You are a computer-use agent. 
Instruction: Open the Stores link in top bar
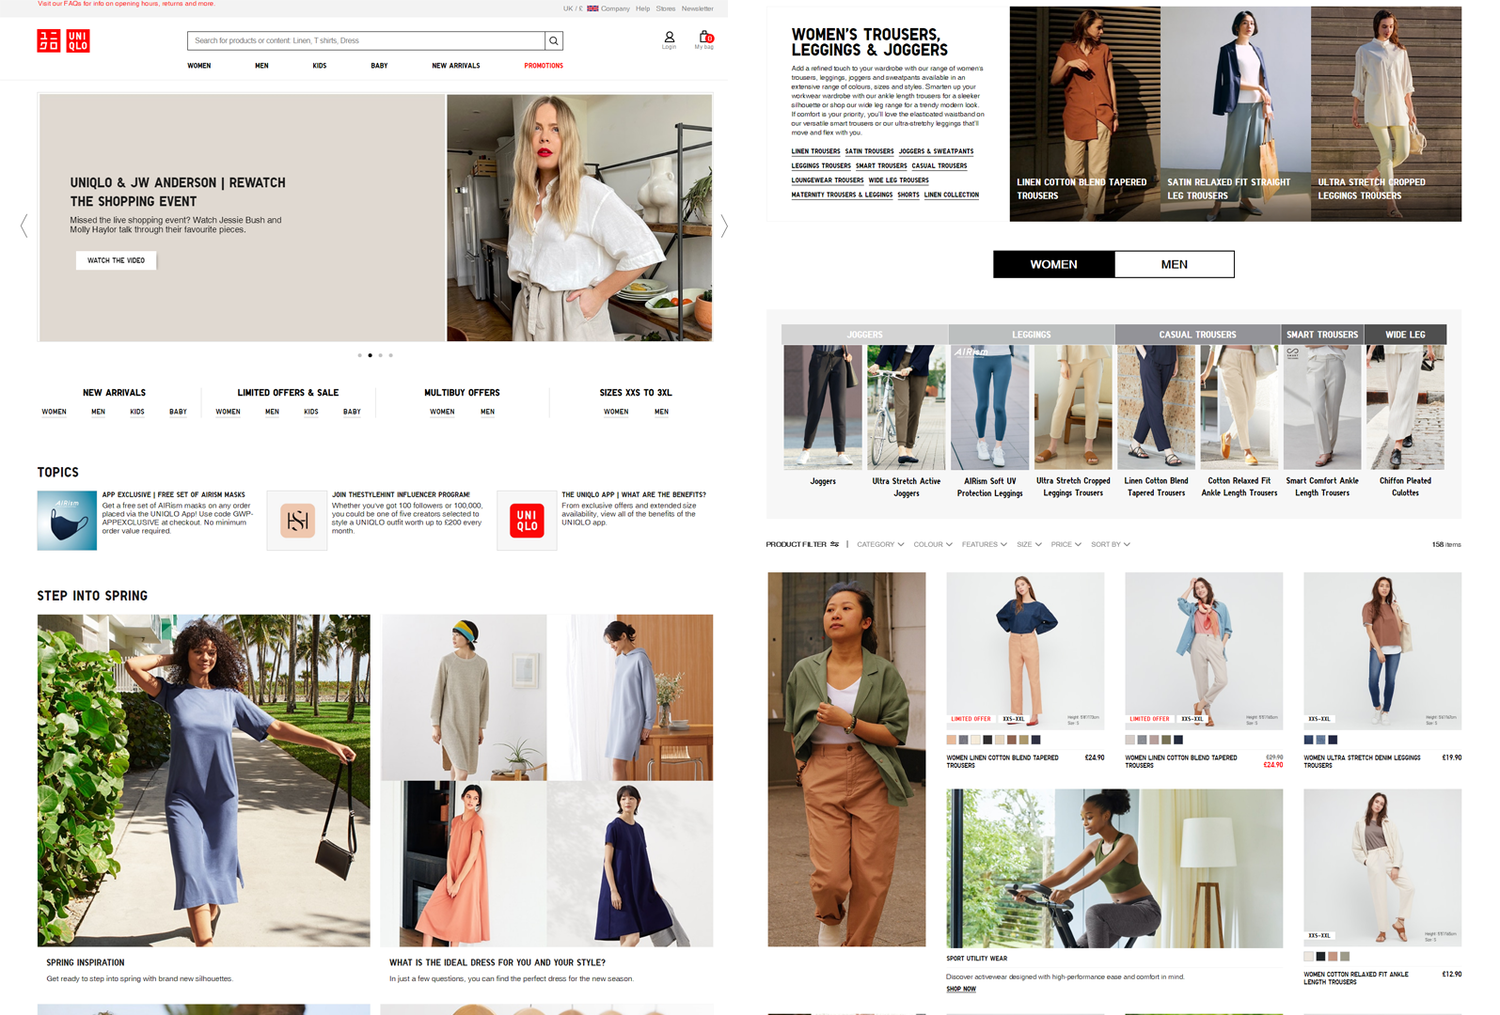click(665, 9)
